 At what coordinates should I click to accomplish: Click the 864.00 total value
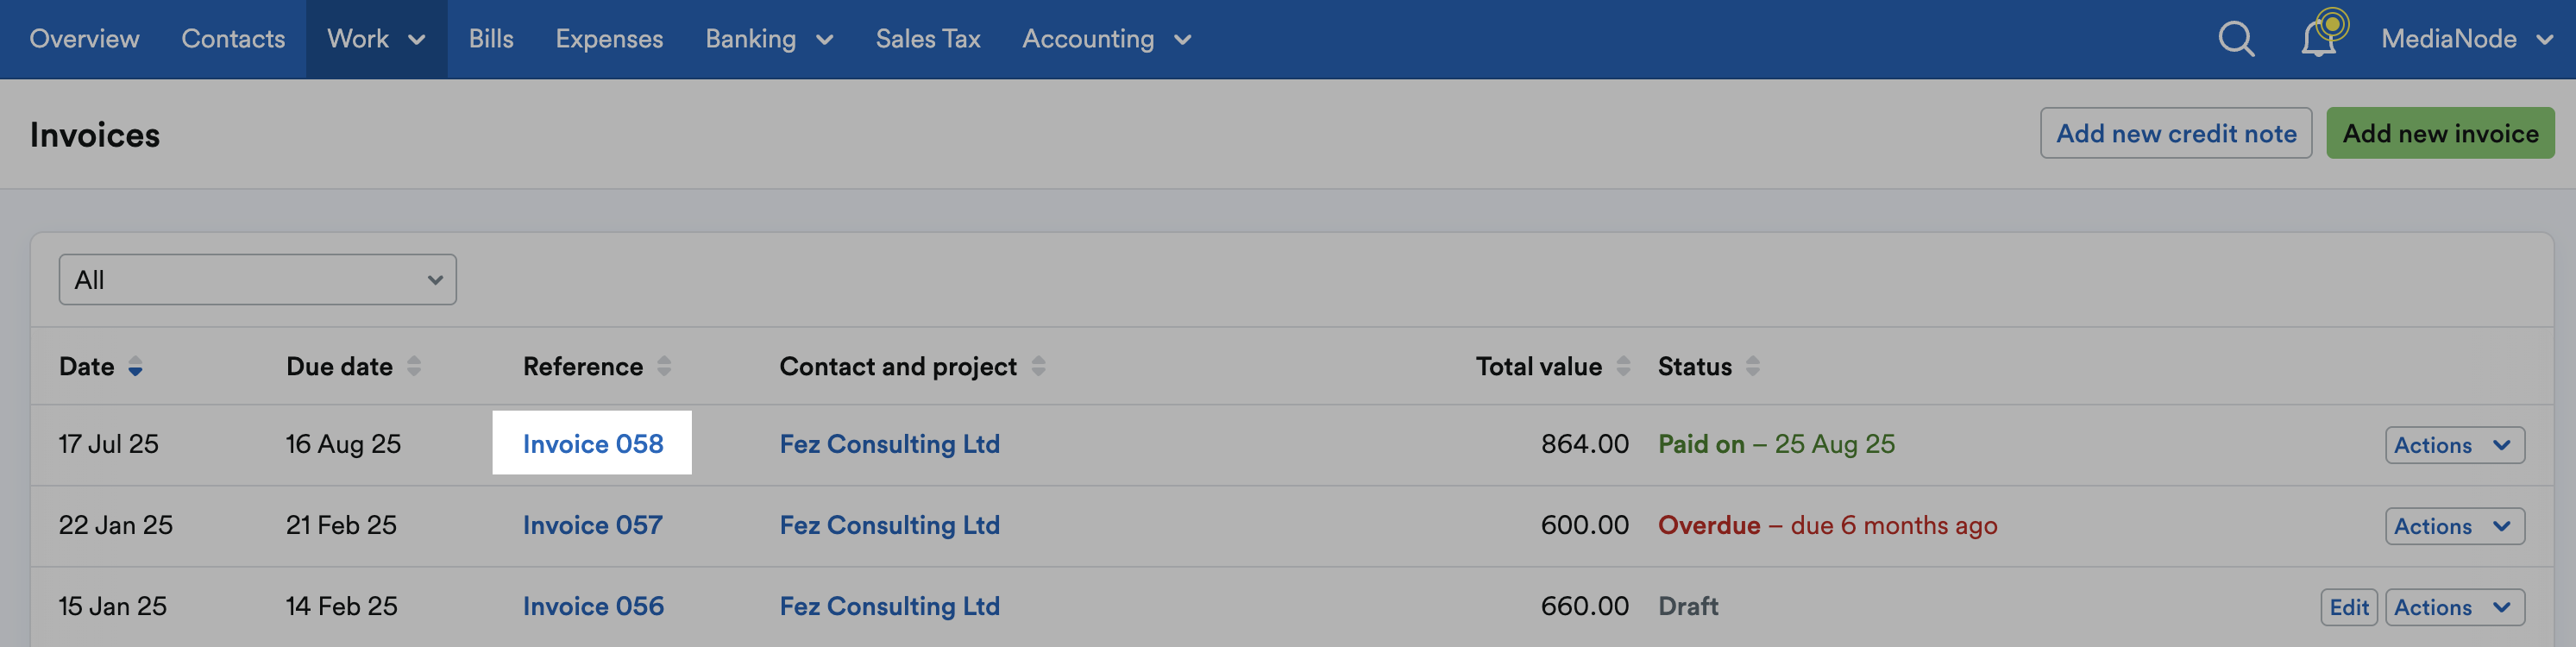1584,444
